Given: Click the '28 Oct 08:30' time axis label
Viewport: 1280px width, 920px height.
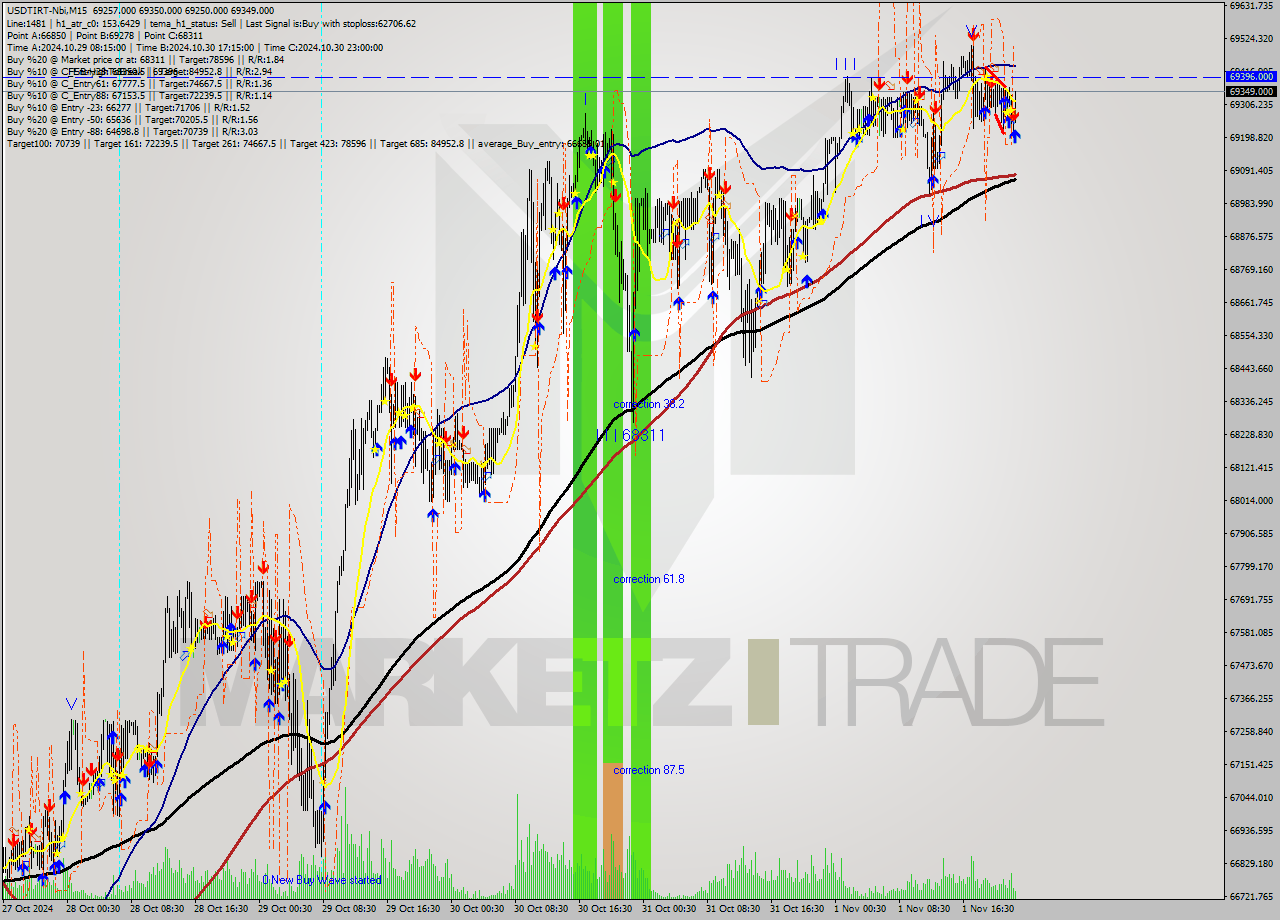Looking at the screenshot, I should click(x=159, y=909).
